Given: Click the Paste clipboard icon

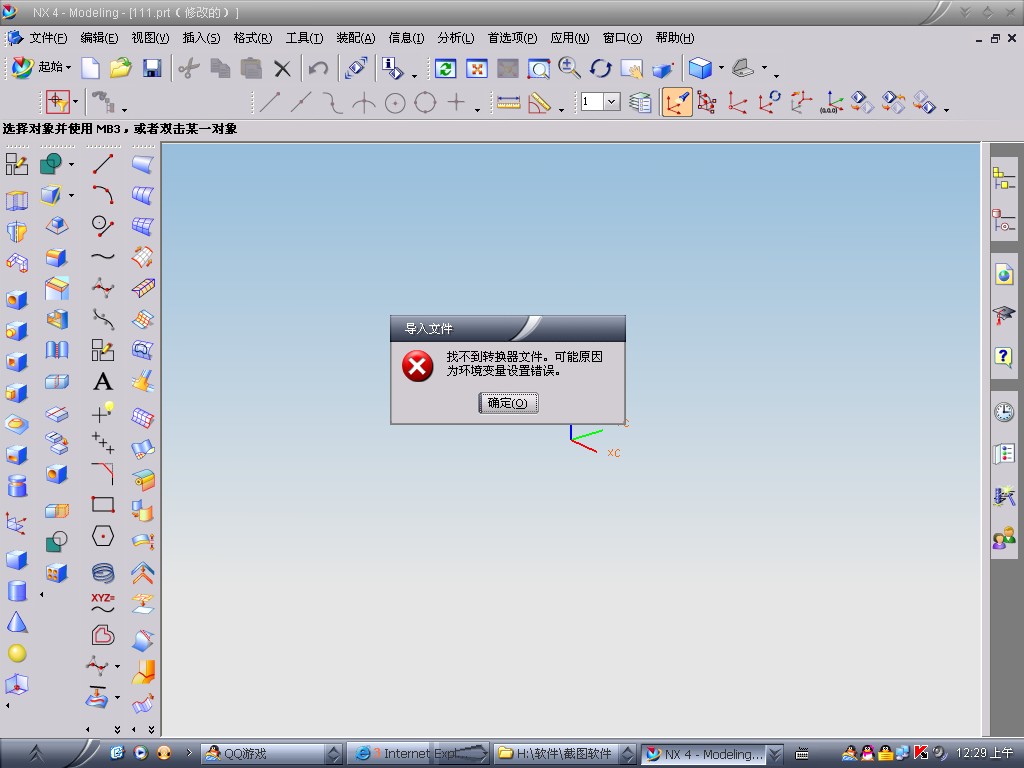Looking at the screenshot, I should tap(251, 68).
